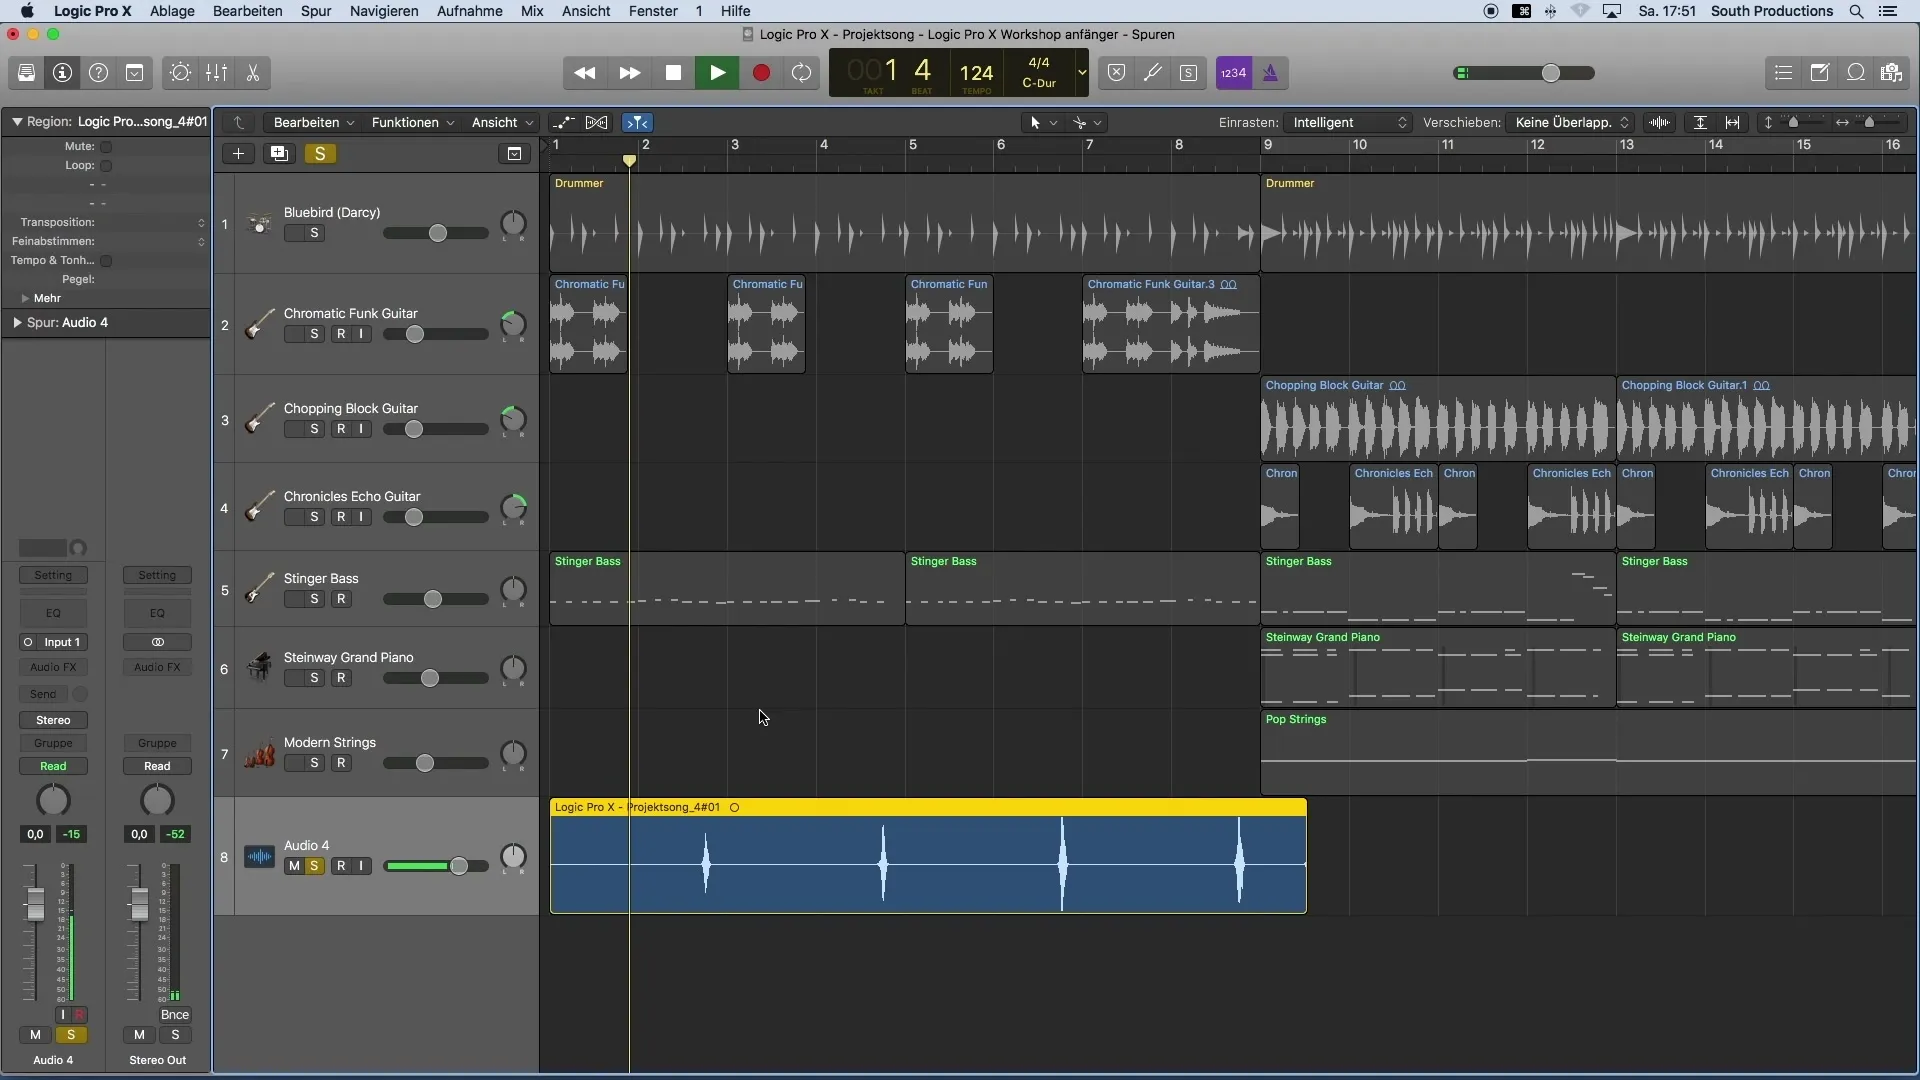Screen dimensions: 1920x1080
Task: Click the Audio 4 track volume slider
Action: tap(436, 866)
